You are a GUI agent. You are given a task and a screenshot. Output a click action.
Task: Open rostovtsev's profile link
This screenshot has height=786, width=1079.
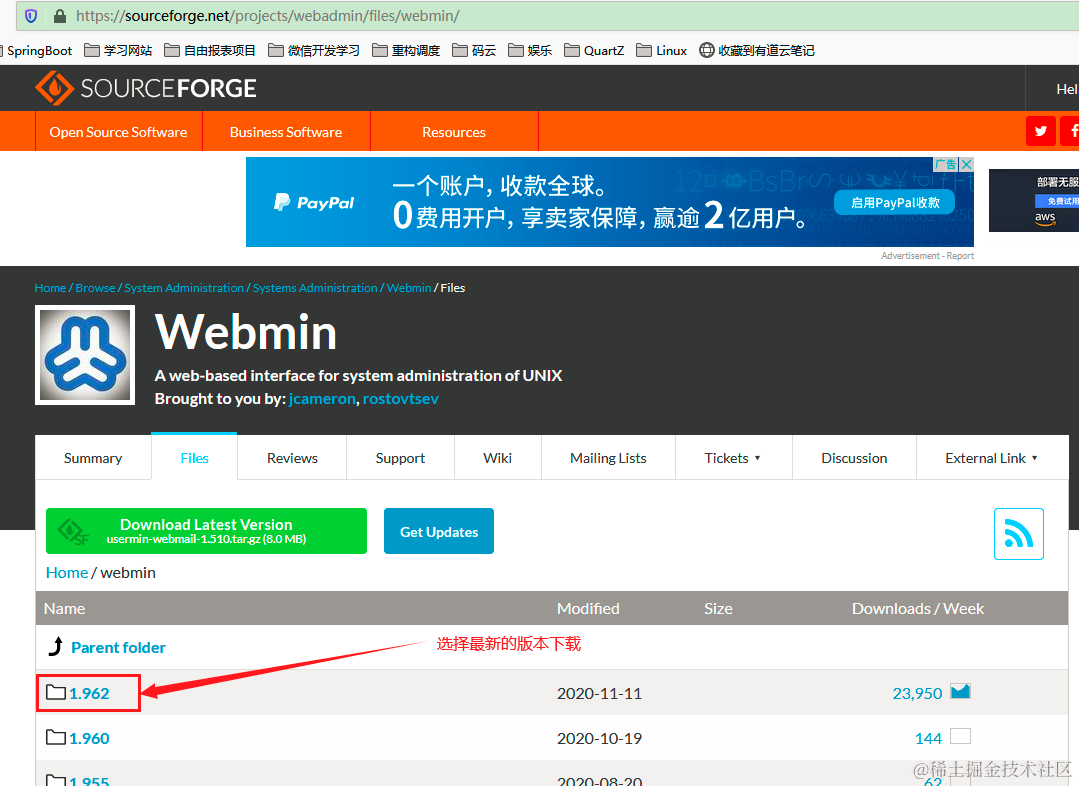tap(400, 399)
